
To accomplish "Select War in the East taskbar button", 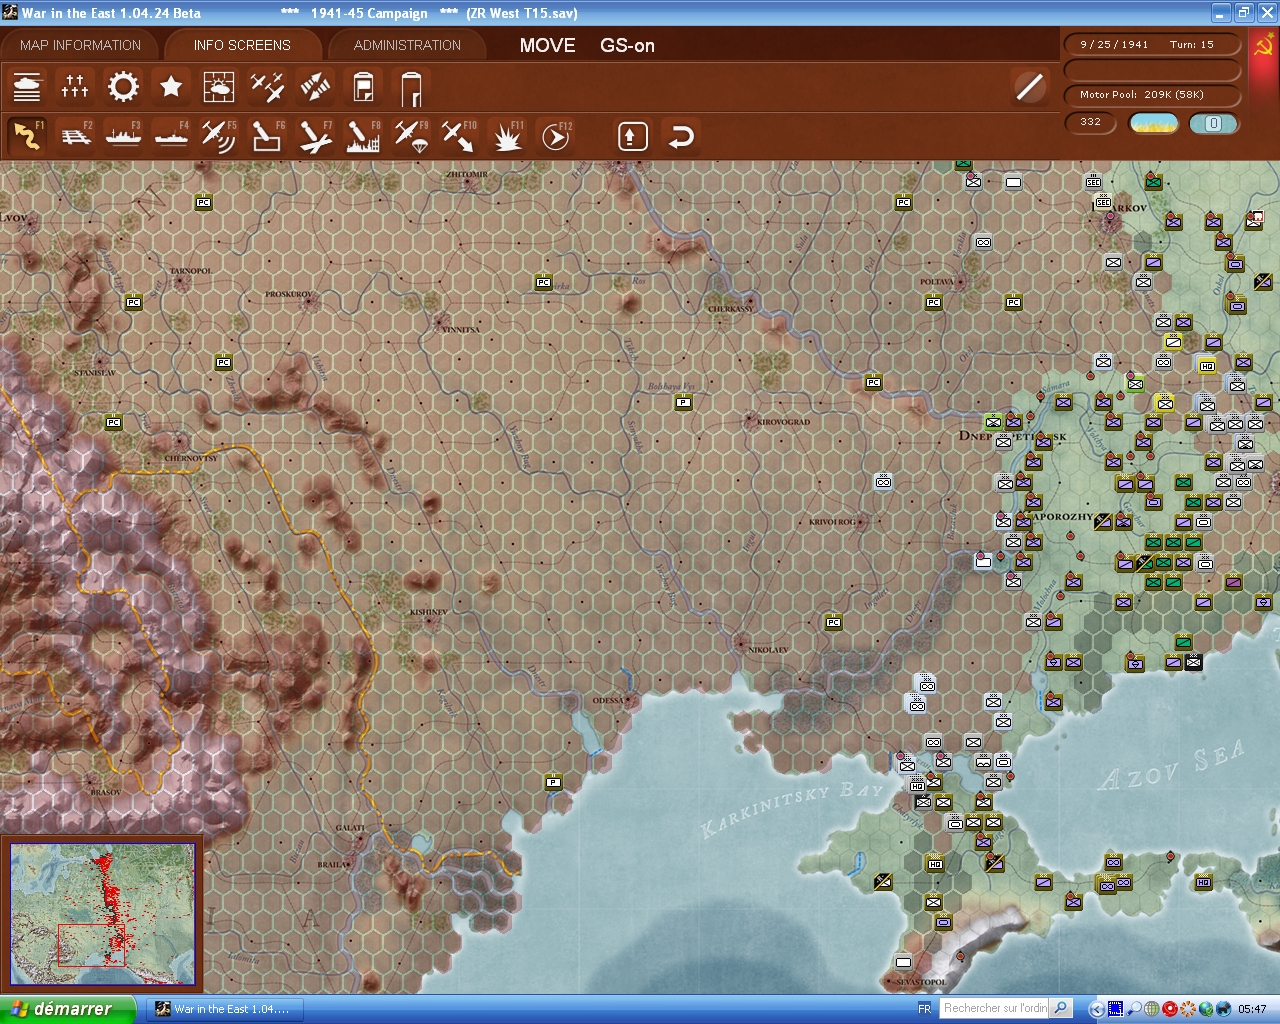I will [x=225, y=1009].
